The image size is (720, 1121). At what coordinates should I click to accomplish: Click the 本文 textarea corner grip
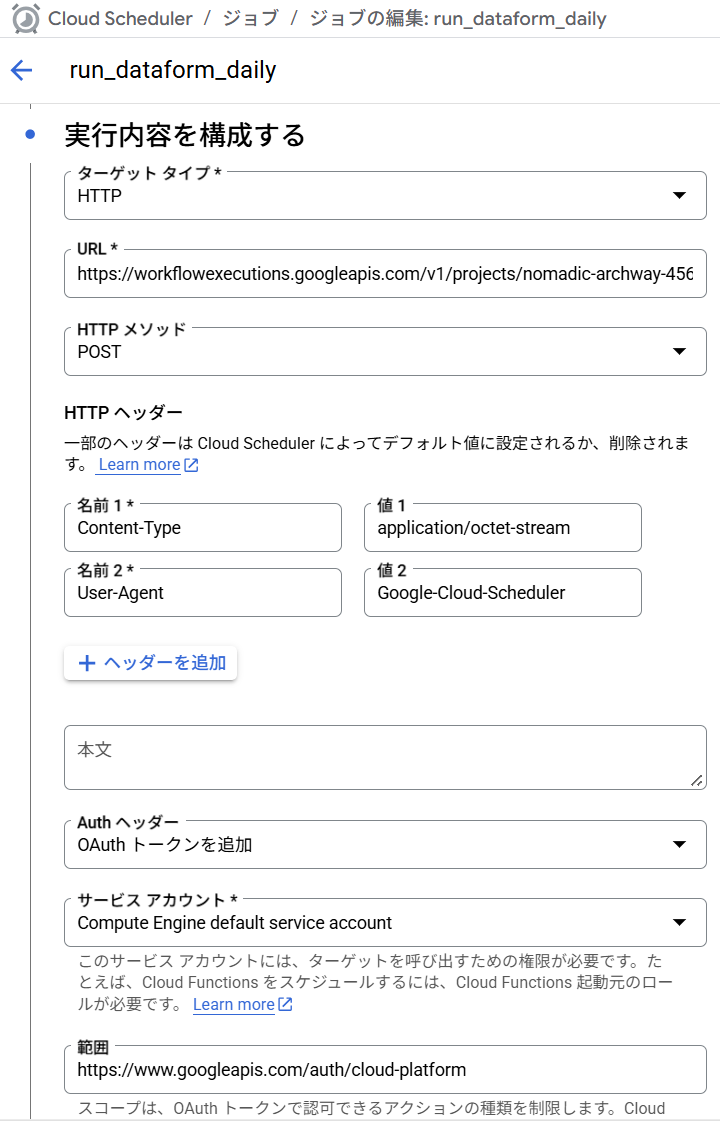coord(696,781)
